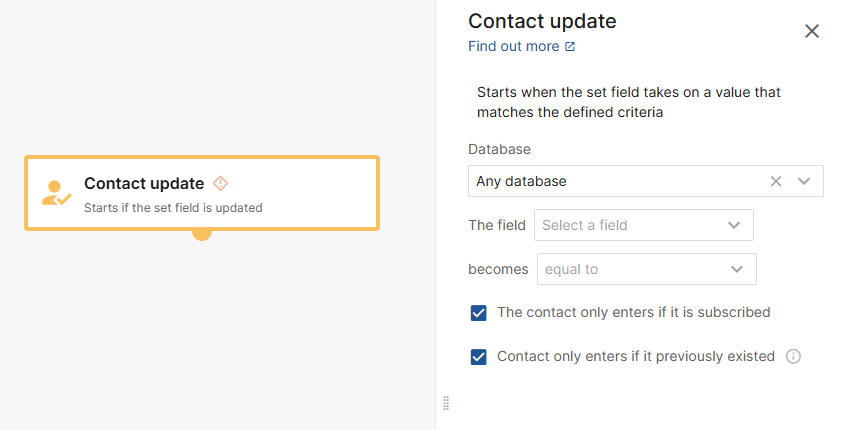Image resolution: width=843 pixels, height=430 pixels.
Task: Click the chevron arrow of the equal to selector
Action: click(x=737, y=269)
